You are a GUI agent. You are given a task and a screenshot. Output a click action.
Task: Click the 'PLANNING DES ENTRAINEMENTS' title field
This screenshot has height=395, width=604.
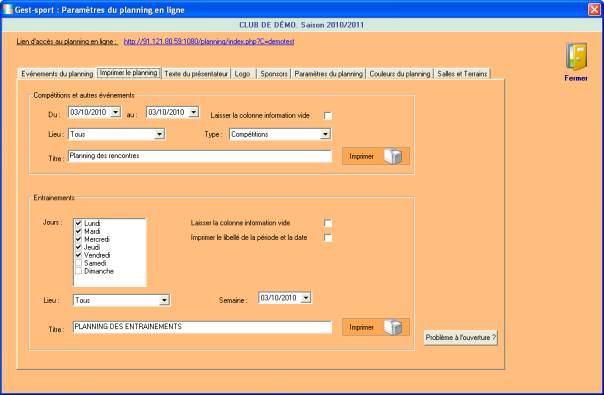point(202,327)
